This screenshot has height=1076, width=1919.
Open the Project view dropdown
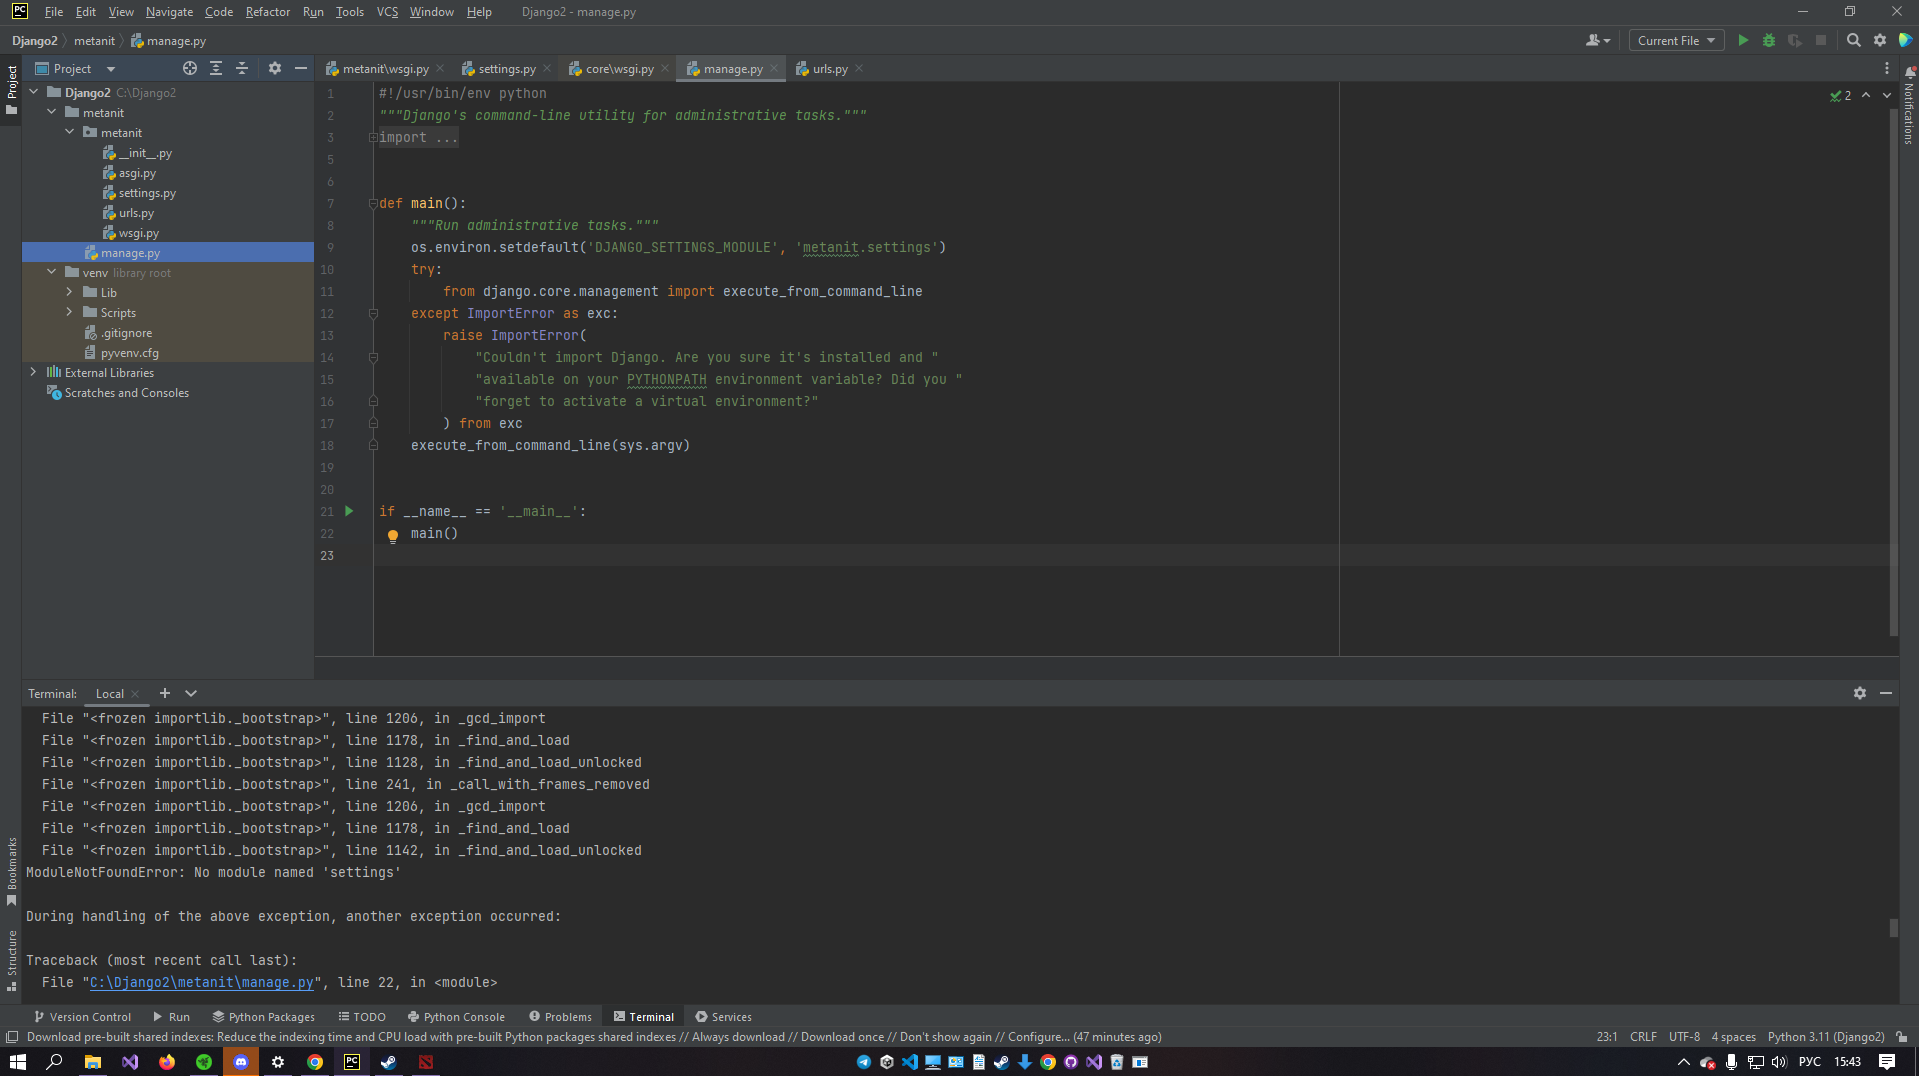(x=76, y=68)
